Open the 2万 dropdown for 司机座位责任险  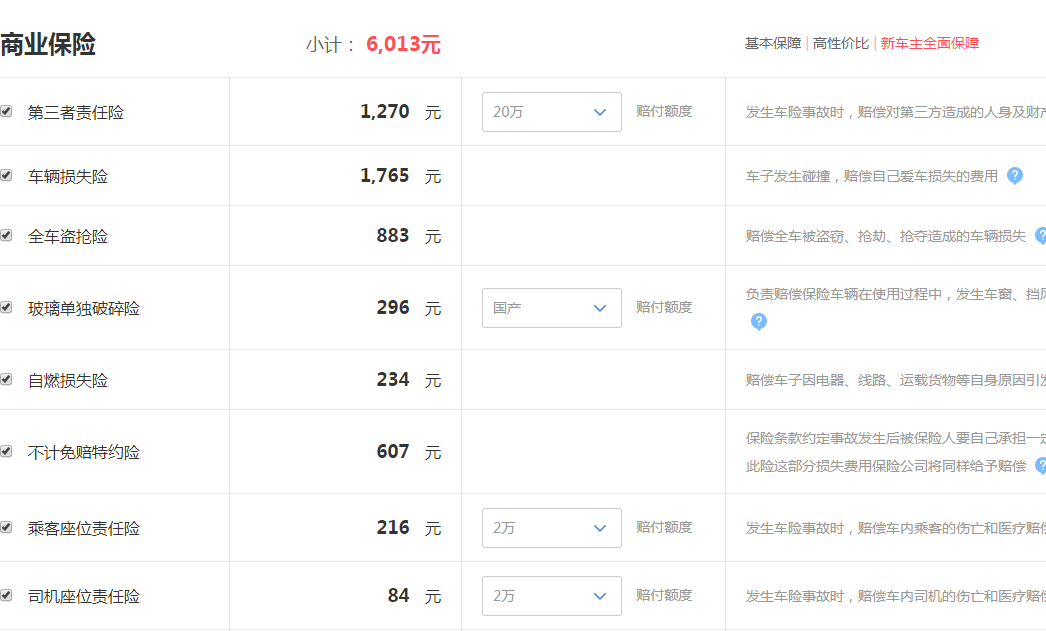(552, 596)
